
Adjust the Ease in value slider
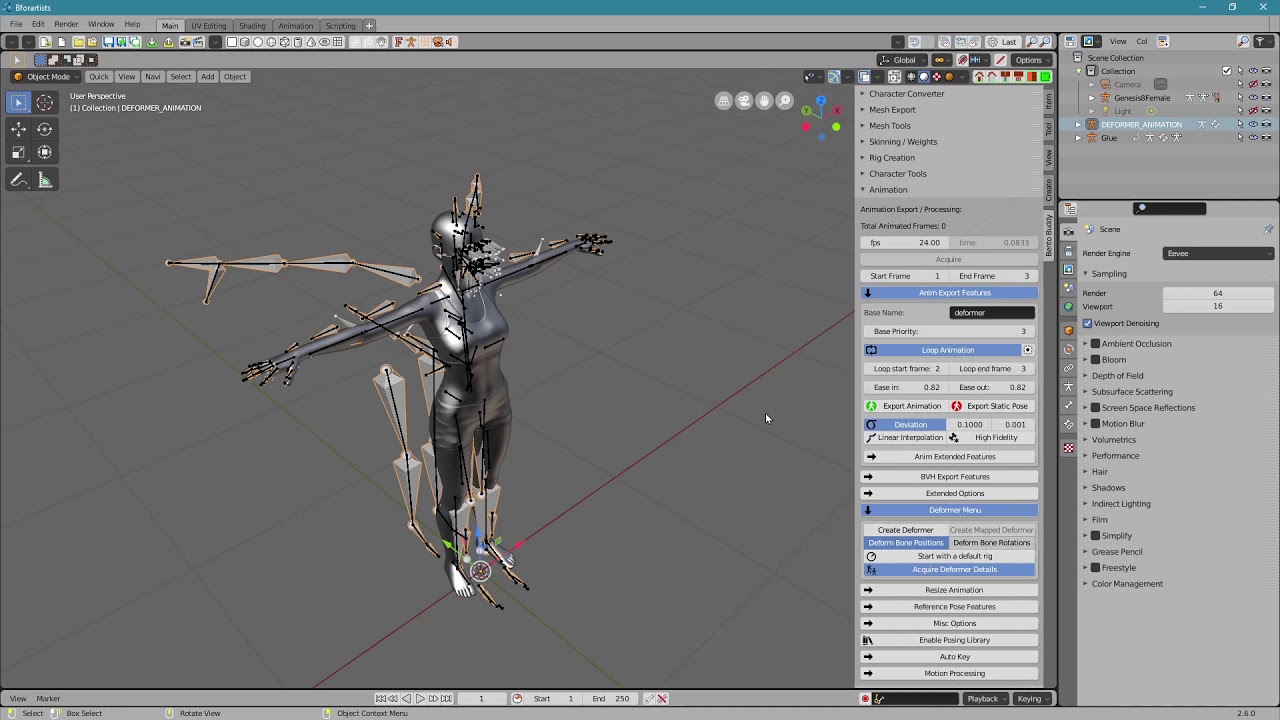[906, 387]
